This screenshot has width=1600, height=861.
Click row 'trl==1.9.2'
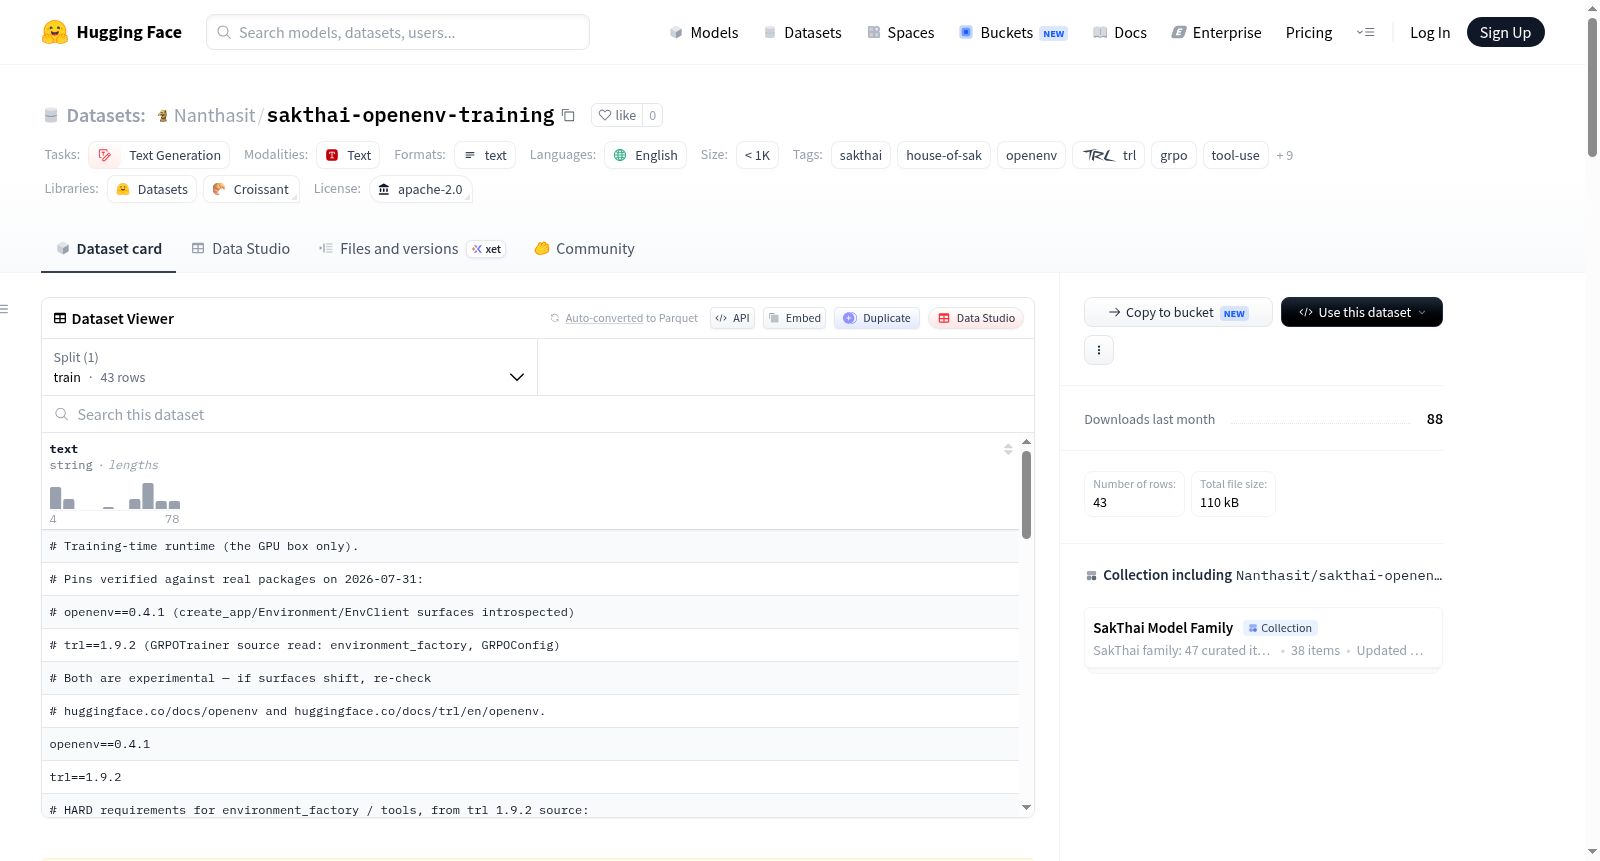tap(530, 777)
